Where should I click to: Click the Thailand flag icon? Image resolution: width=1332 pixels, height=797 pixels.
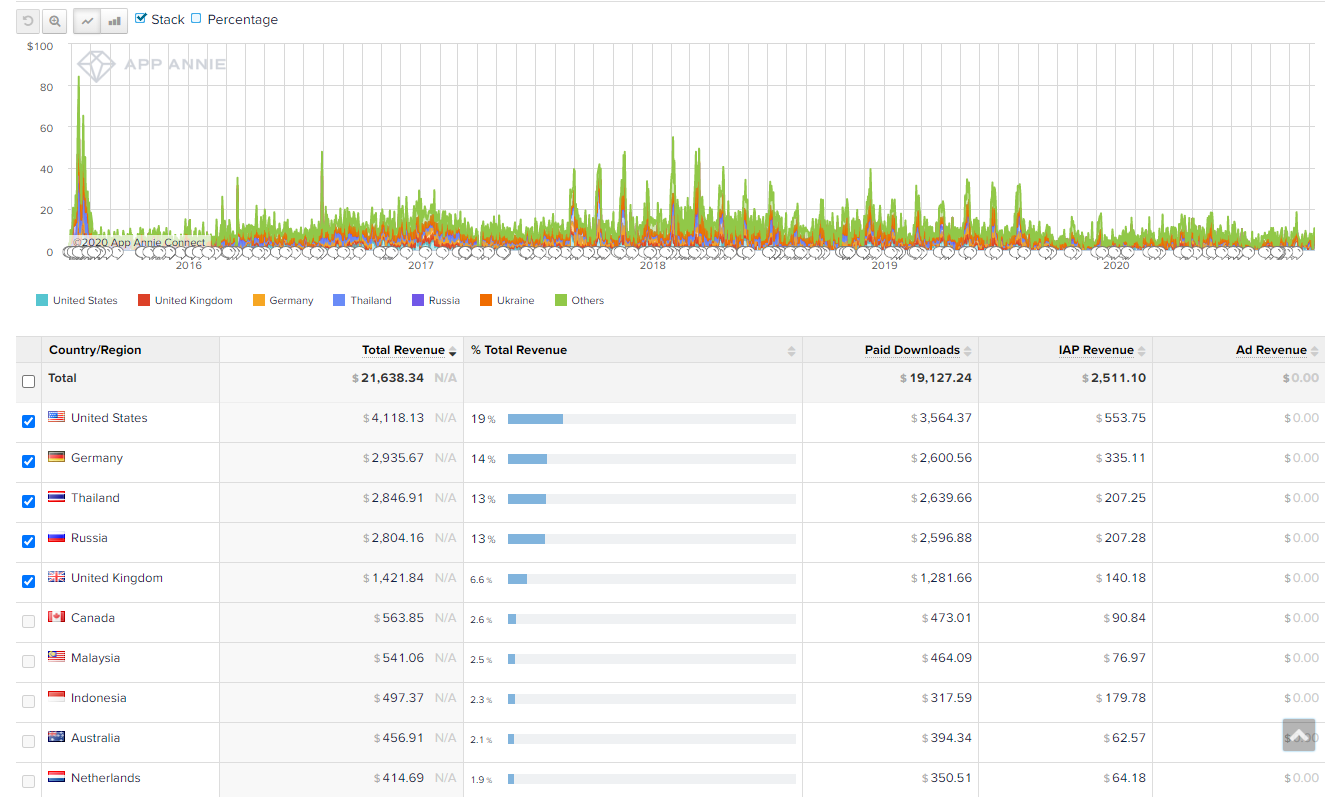point(57,497)
